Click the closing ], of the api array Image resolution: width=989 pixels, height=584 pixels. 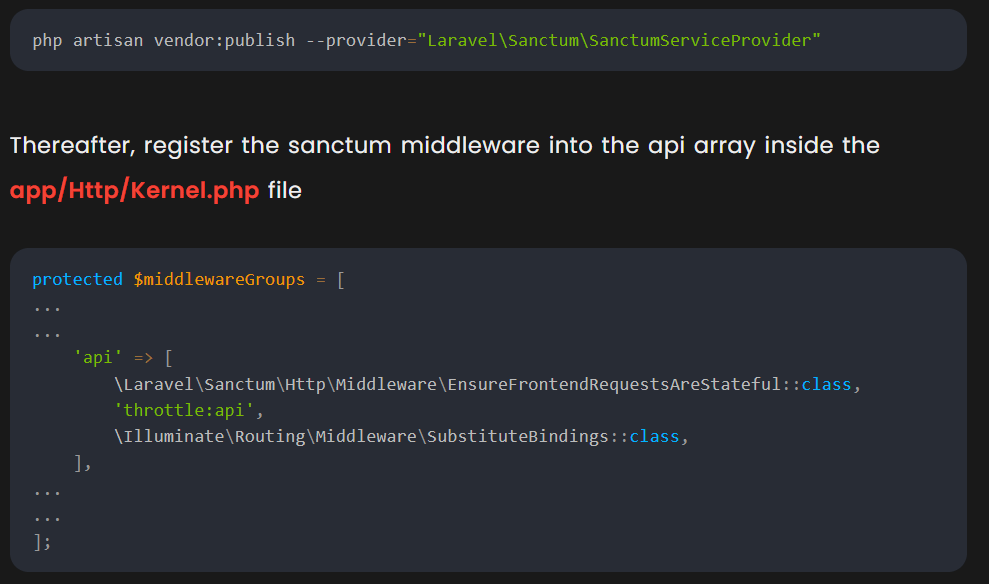[x=83, y=463]
